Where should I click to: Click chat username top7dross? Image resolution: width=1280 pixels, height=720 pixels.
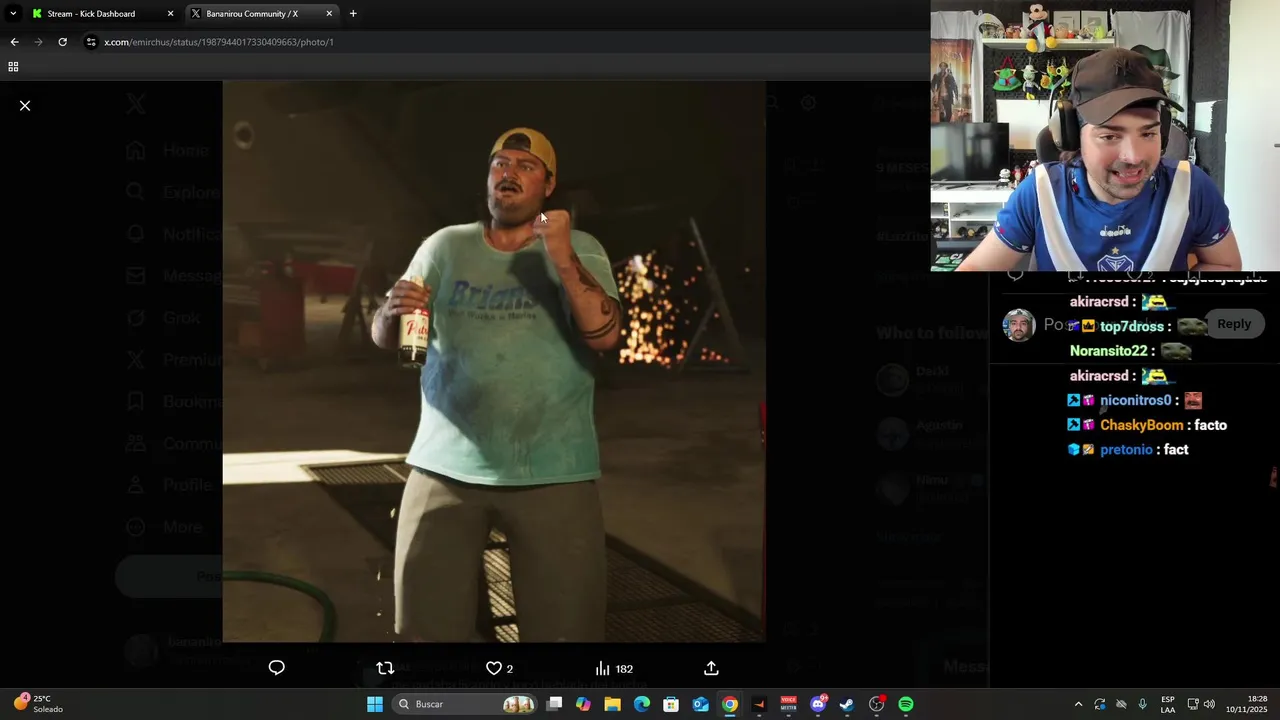(1132, 326)
